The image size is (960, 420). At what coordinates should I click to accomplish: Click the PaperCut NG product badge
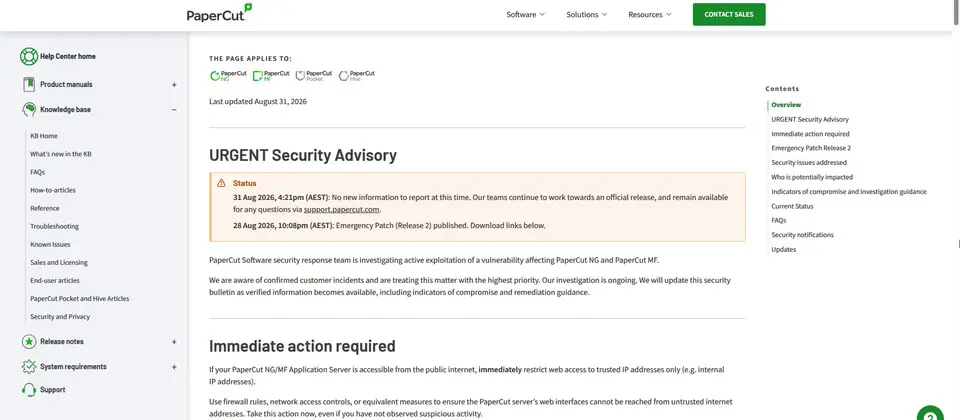point(228,75)
